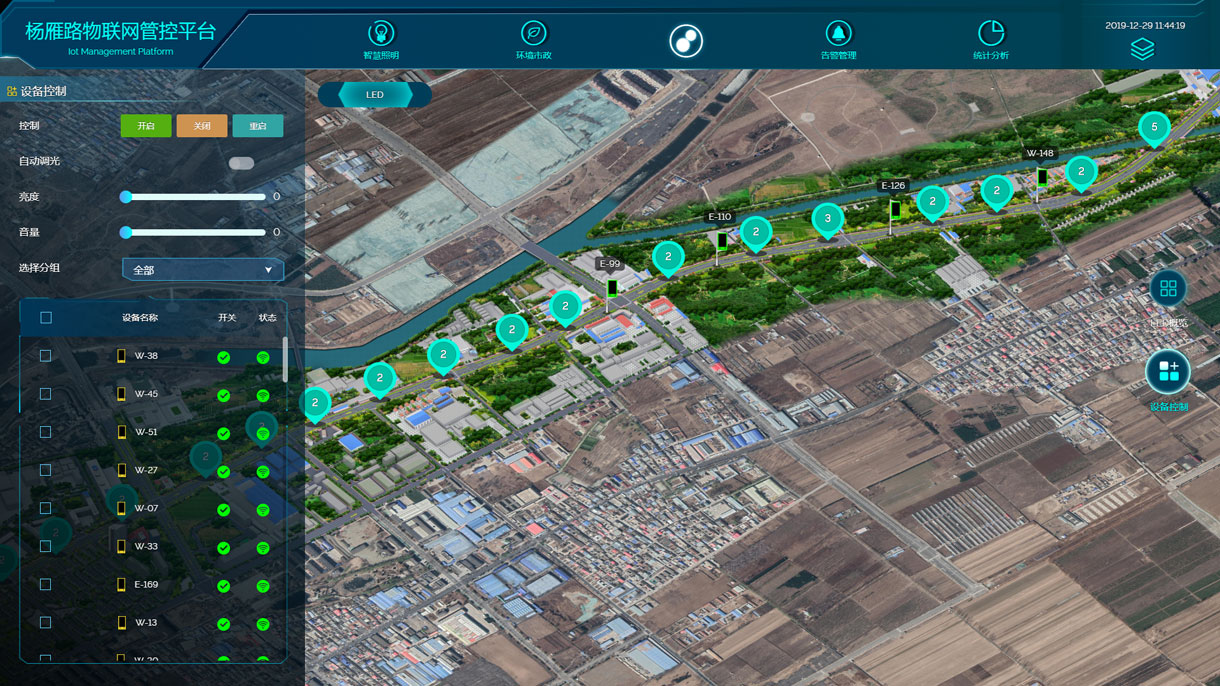Open 统计分析 pie chart icon
Viewport: 1220px width, 686px height.
990,35
